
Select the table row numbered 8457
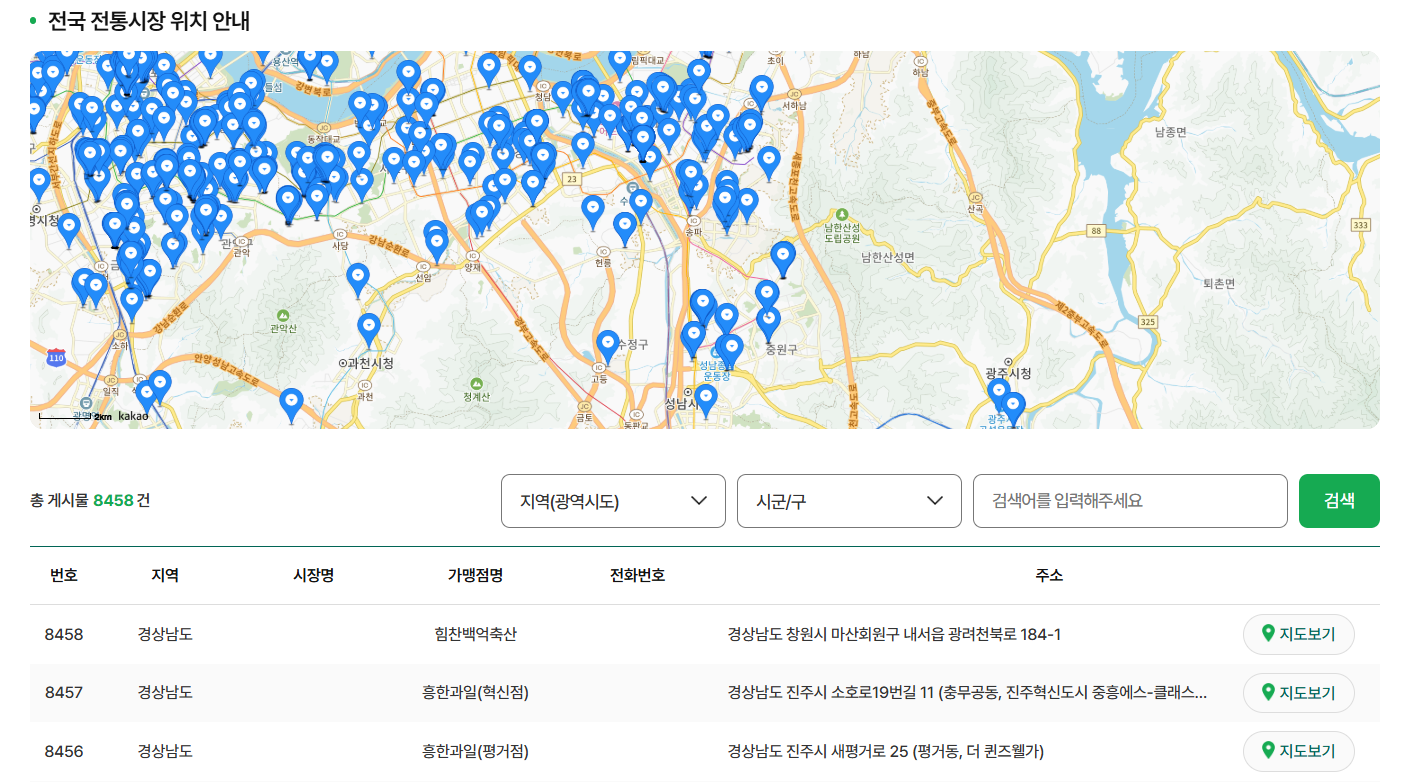point(700,693)
